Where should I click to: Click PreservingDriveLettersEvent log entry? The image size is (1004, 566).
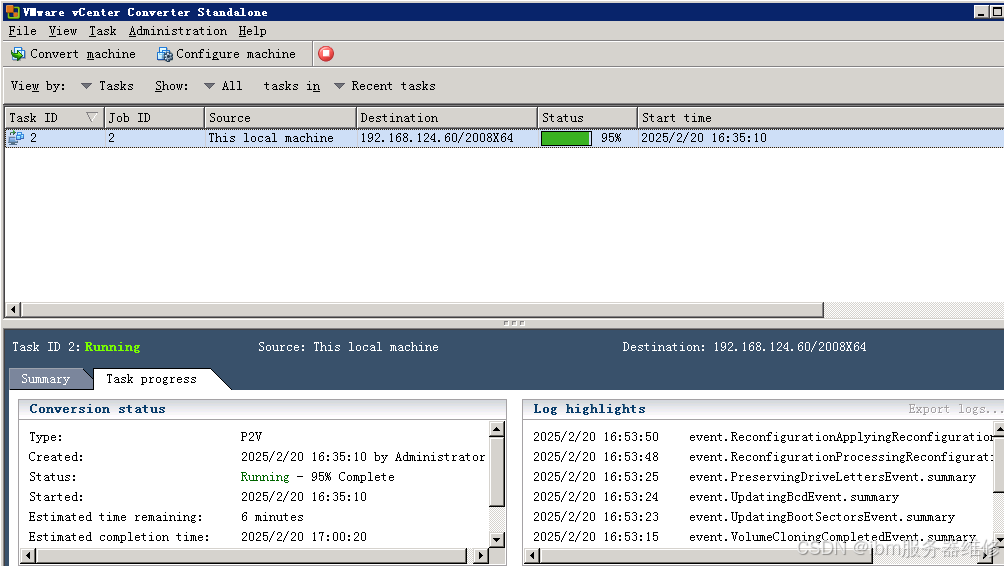coord(754,476)
